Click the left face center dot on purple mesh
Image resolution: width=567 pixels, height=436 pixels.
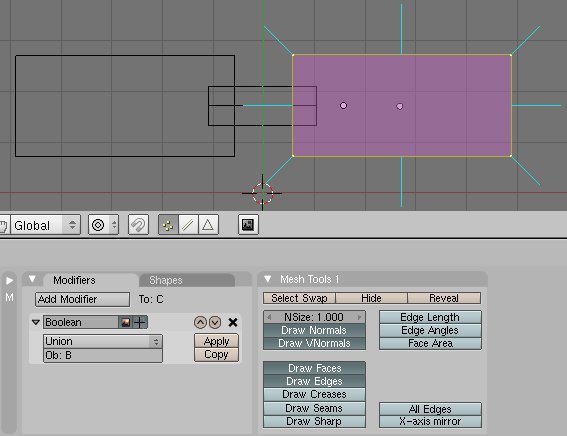click(344, 106)
